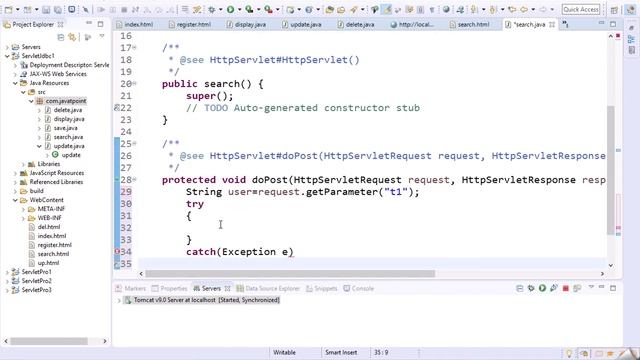Image resolution: width=640 pixels, height=360 pixels.
Task: Click the error marker on line 34
Action: coord(117,252)
